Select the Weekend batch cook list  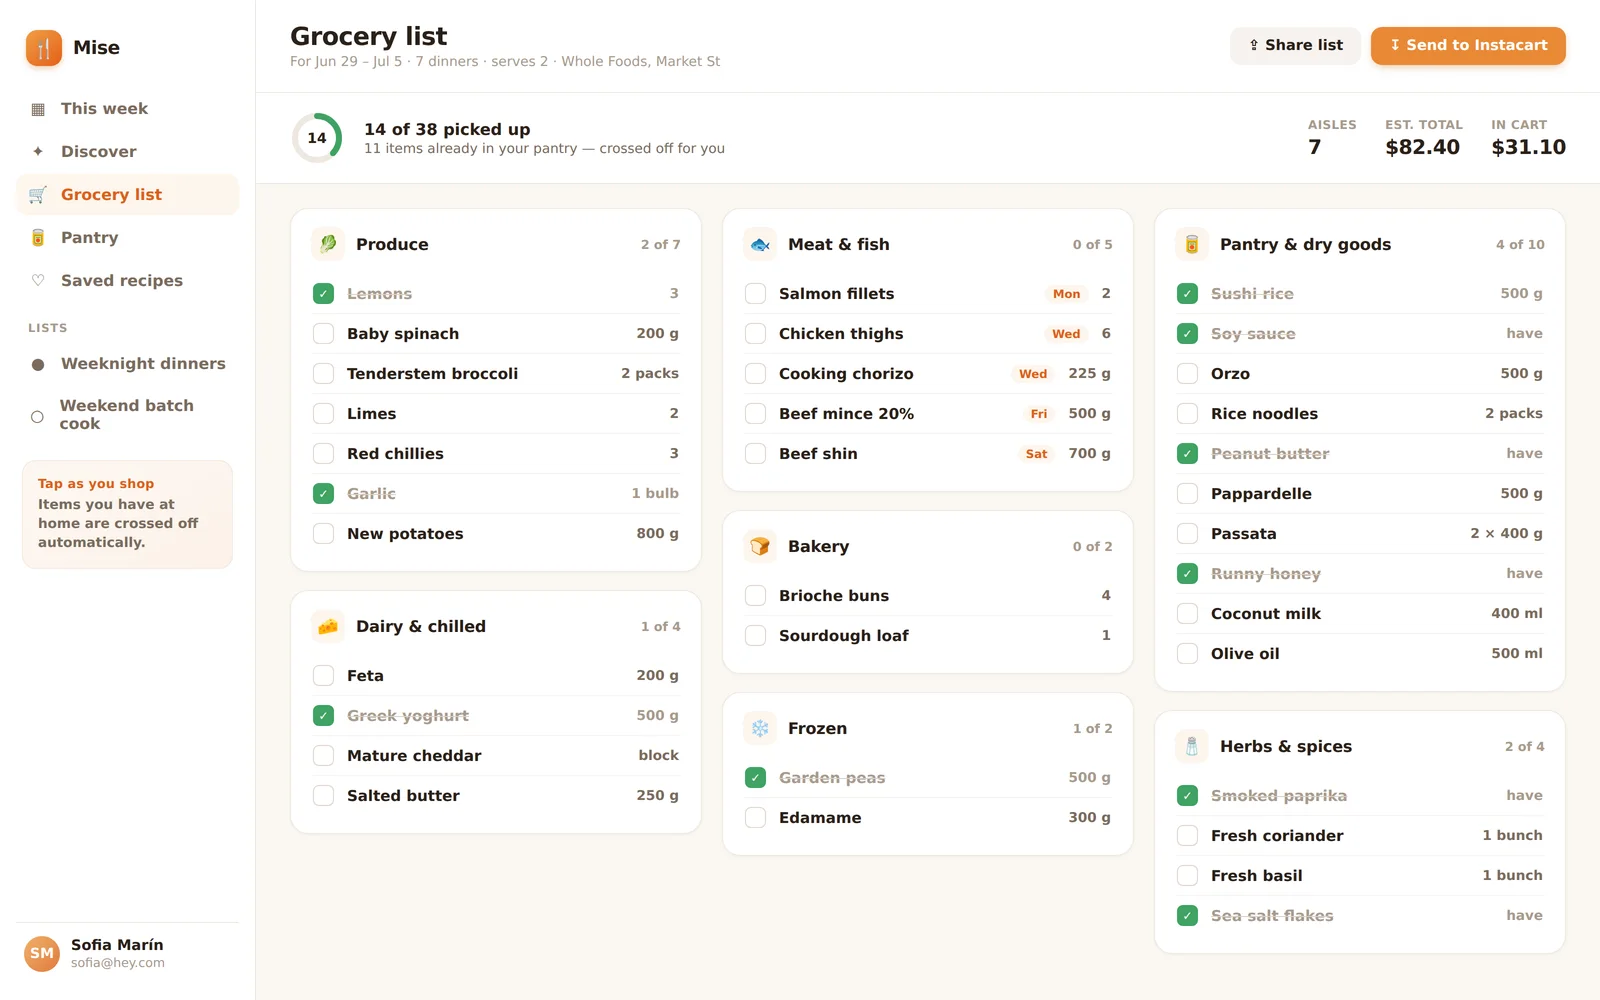tap(128, 415)
